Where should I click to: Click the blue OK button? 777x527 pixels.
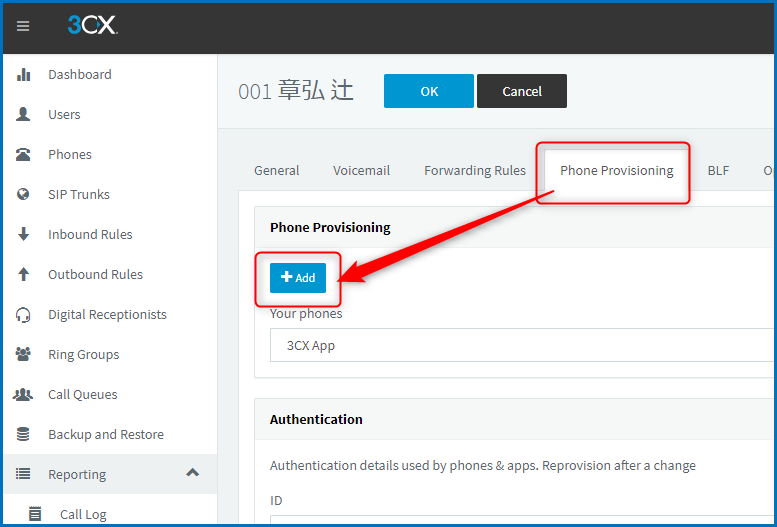429,91
